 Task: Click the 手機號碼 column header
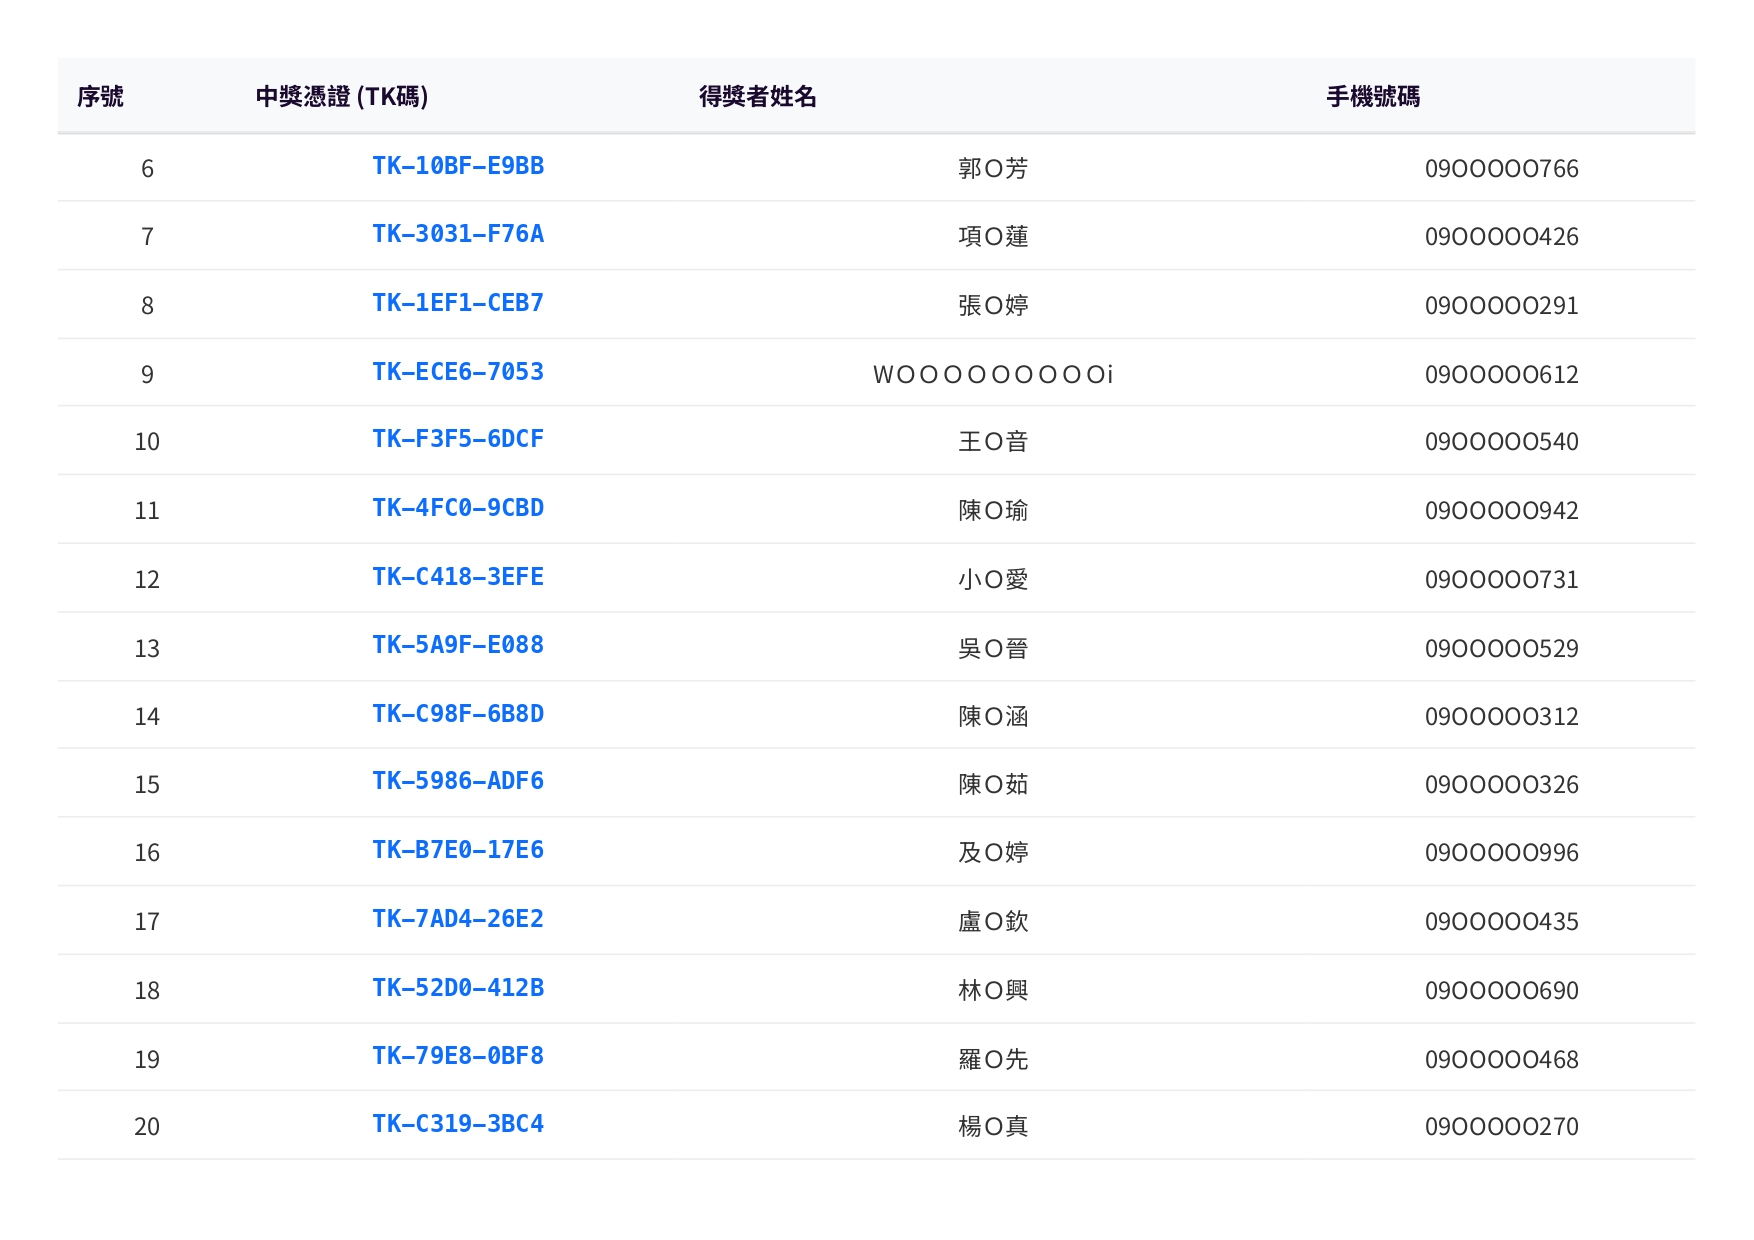coord(1372,97)
